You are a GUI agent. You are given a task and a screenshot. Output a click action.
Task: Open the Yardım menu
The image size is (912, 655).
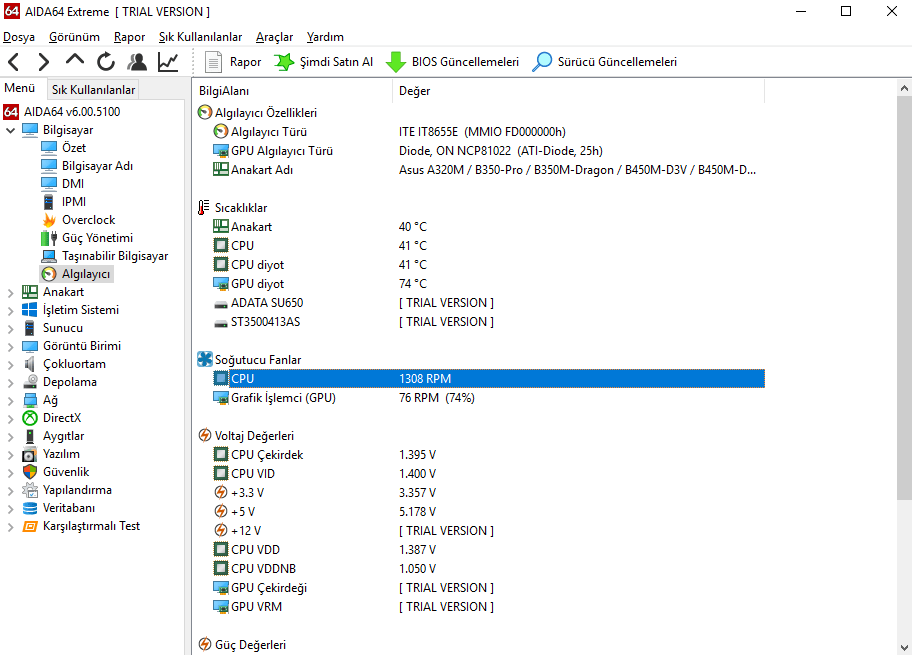pos(325,37)
